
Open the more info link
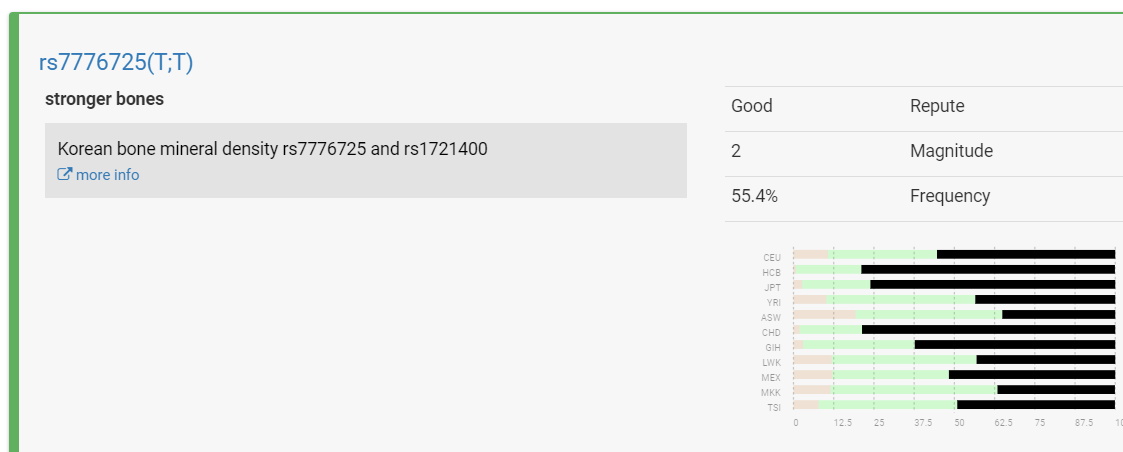click(107, 175)
